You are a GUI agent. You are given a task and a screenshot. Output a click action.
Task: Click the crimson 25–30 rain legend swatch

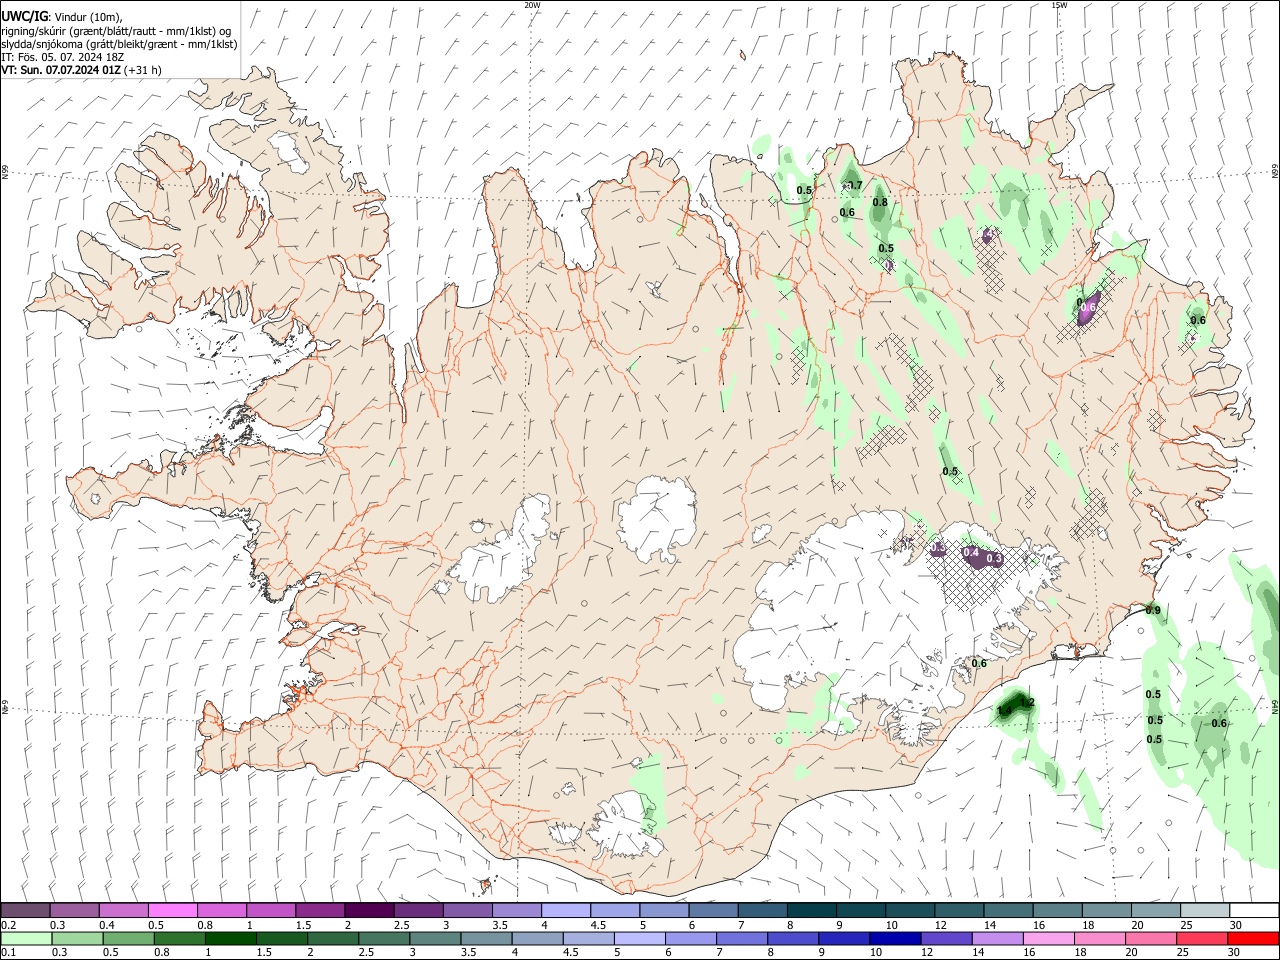pyautogui.click(x=1202, y=938)
